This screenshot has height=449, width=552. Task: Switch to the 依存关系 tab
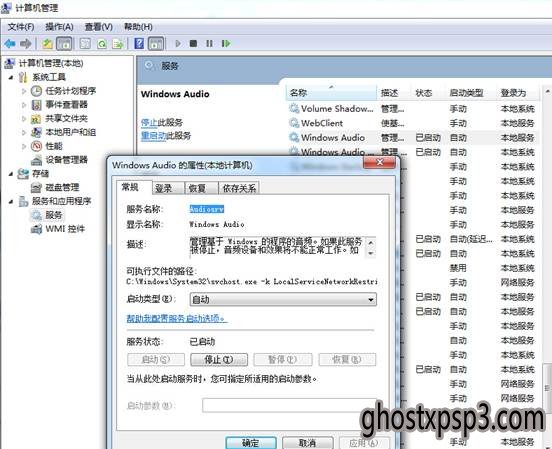(239, 188)
